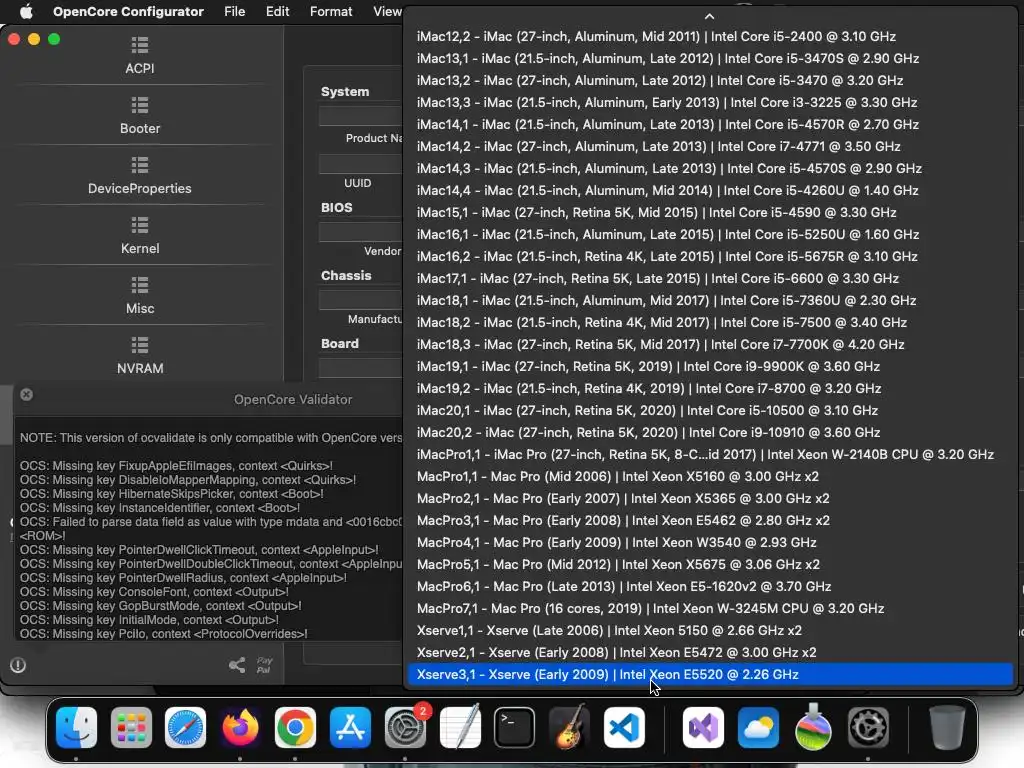This screenshot has height=768, width=1024.
Task: Open GarageBand from the dock
Action: 569,727
